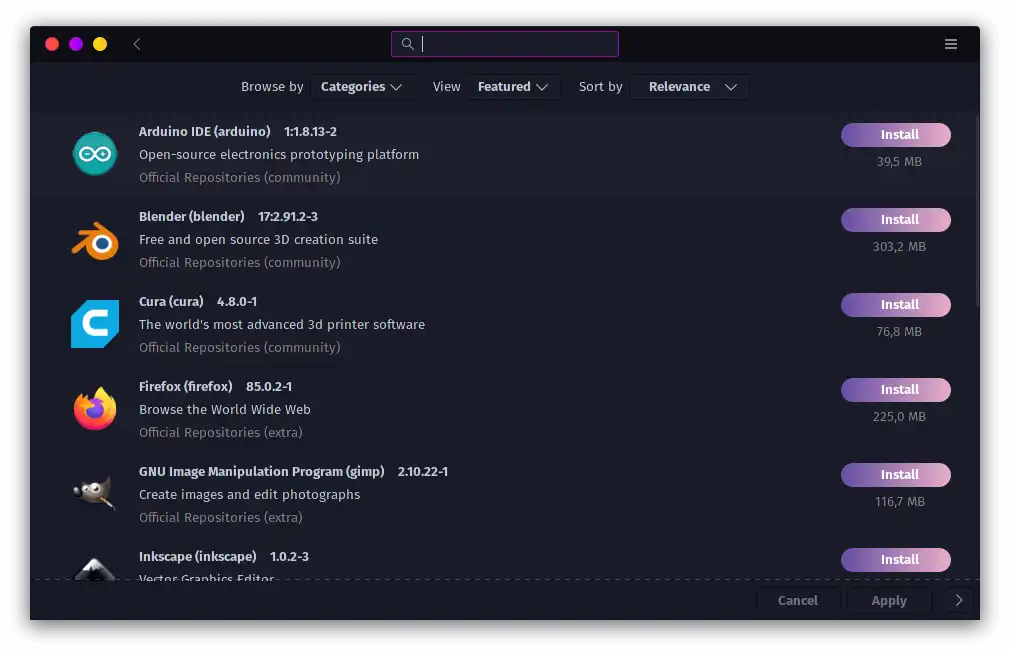Install the Blender package
Viewport: 1010px width, 654px height.
click(x=896, y=220)
